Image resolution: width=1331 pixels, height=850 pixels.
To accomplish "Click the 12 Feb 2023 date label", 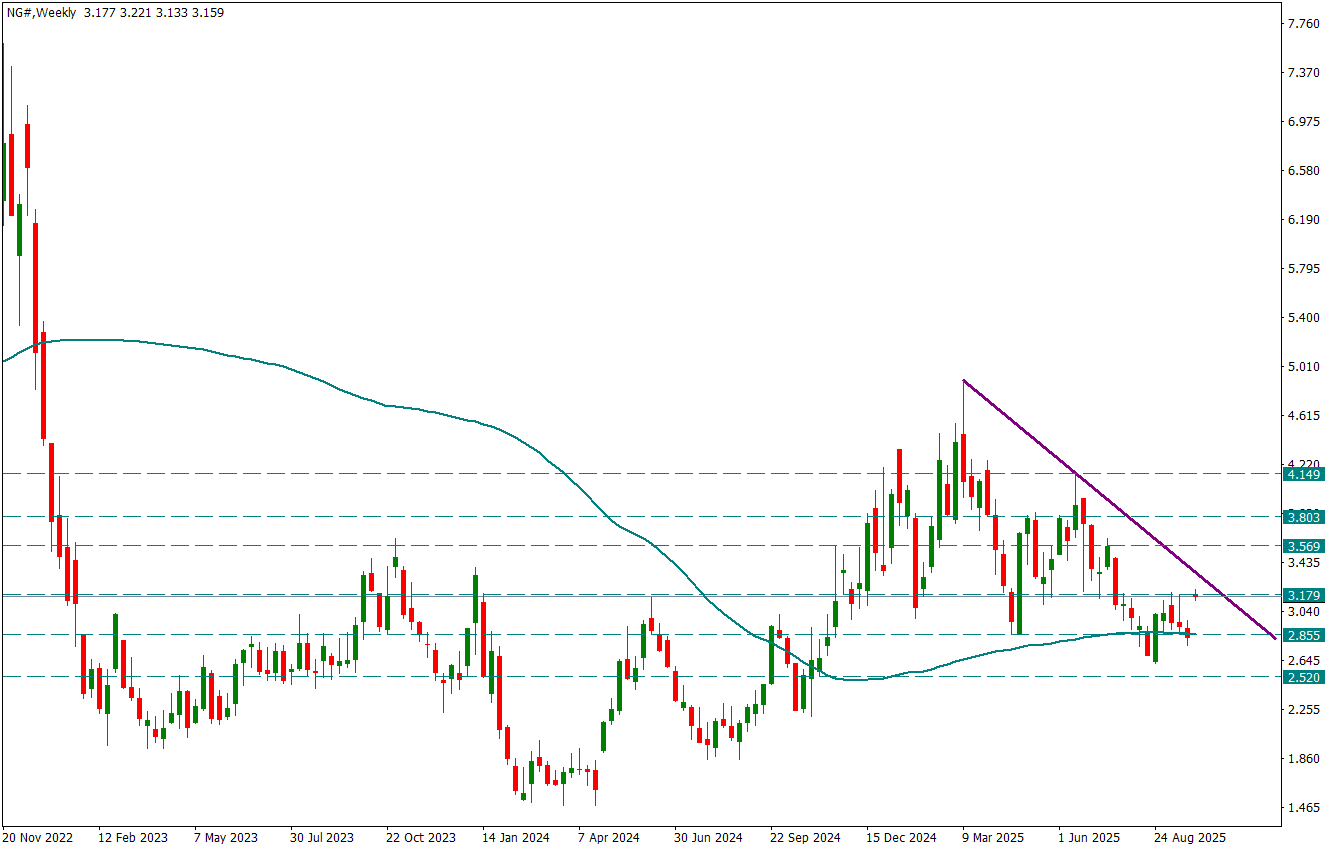I will pos(132,837).
